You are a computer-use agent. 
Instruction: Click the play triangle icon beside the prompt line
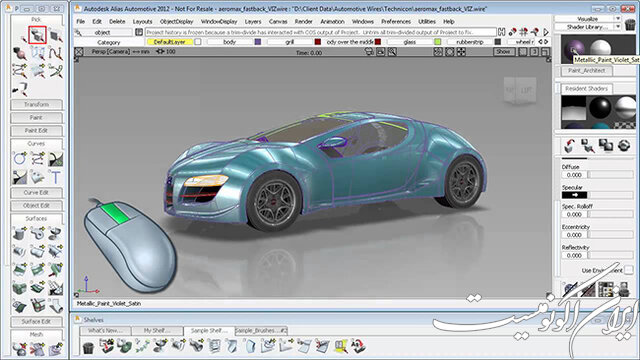pos(546,32)
